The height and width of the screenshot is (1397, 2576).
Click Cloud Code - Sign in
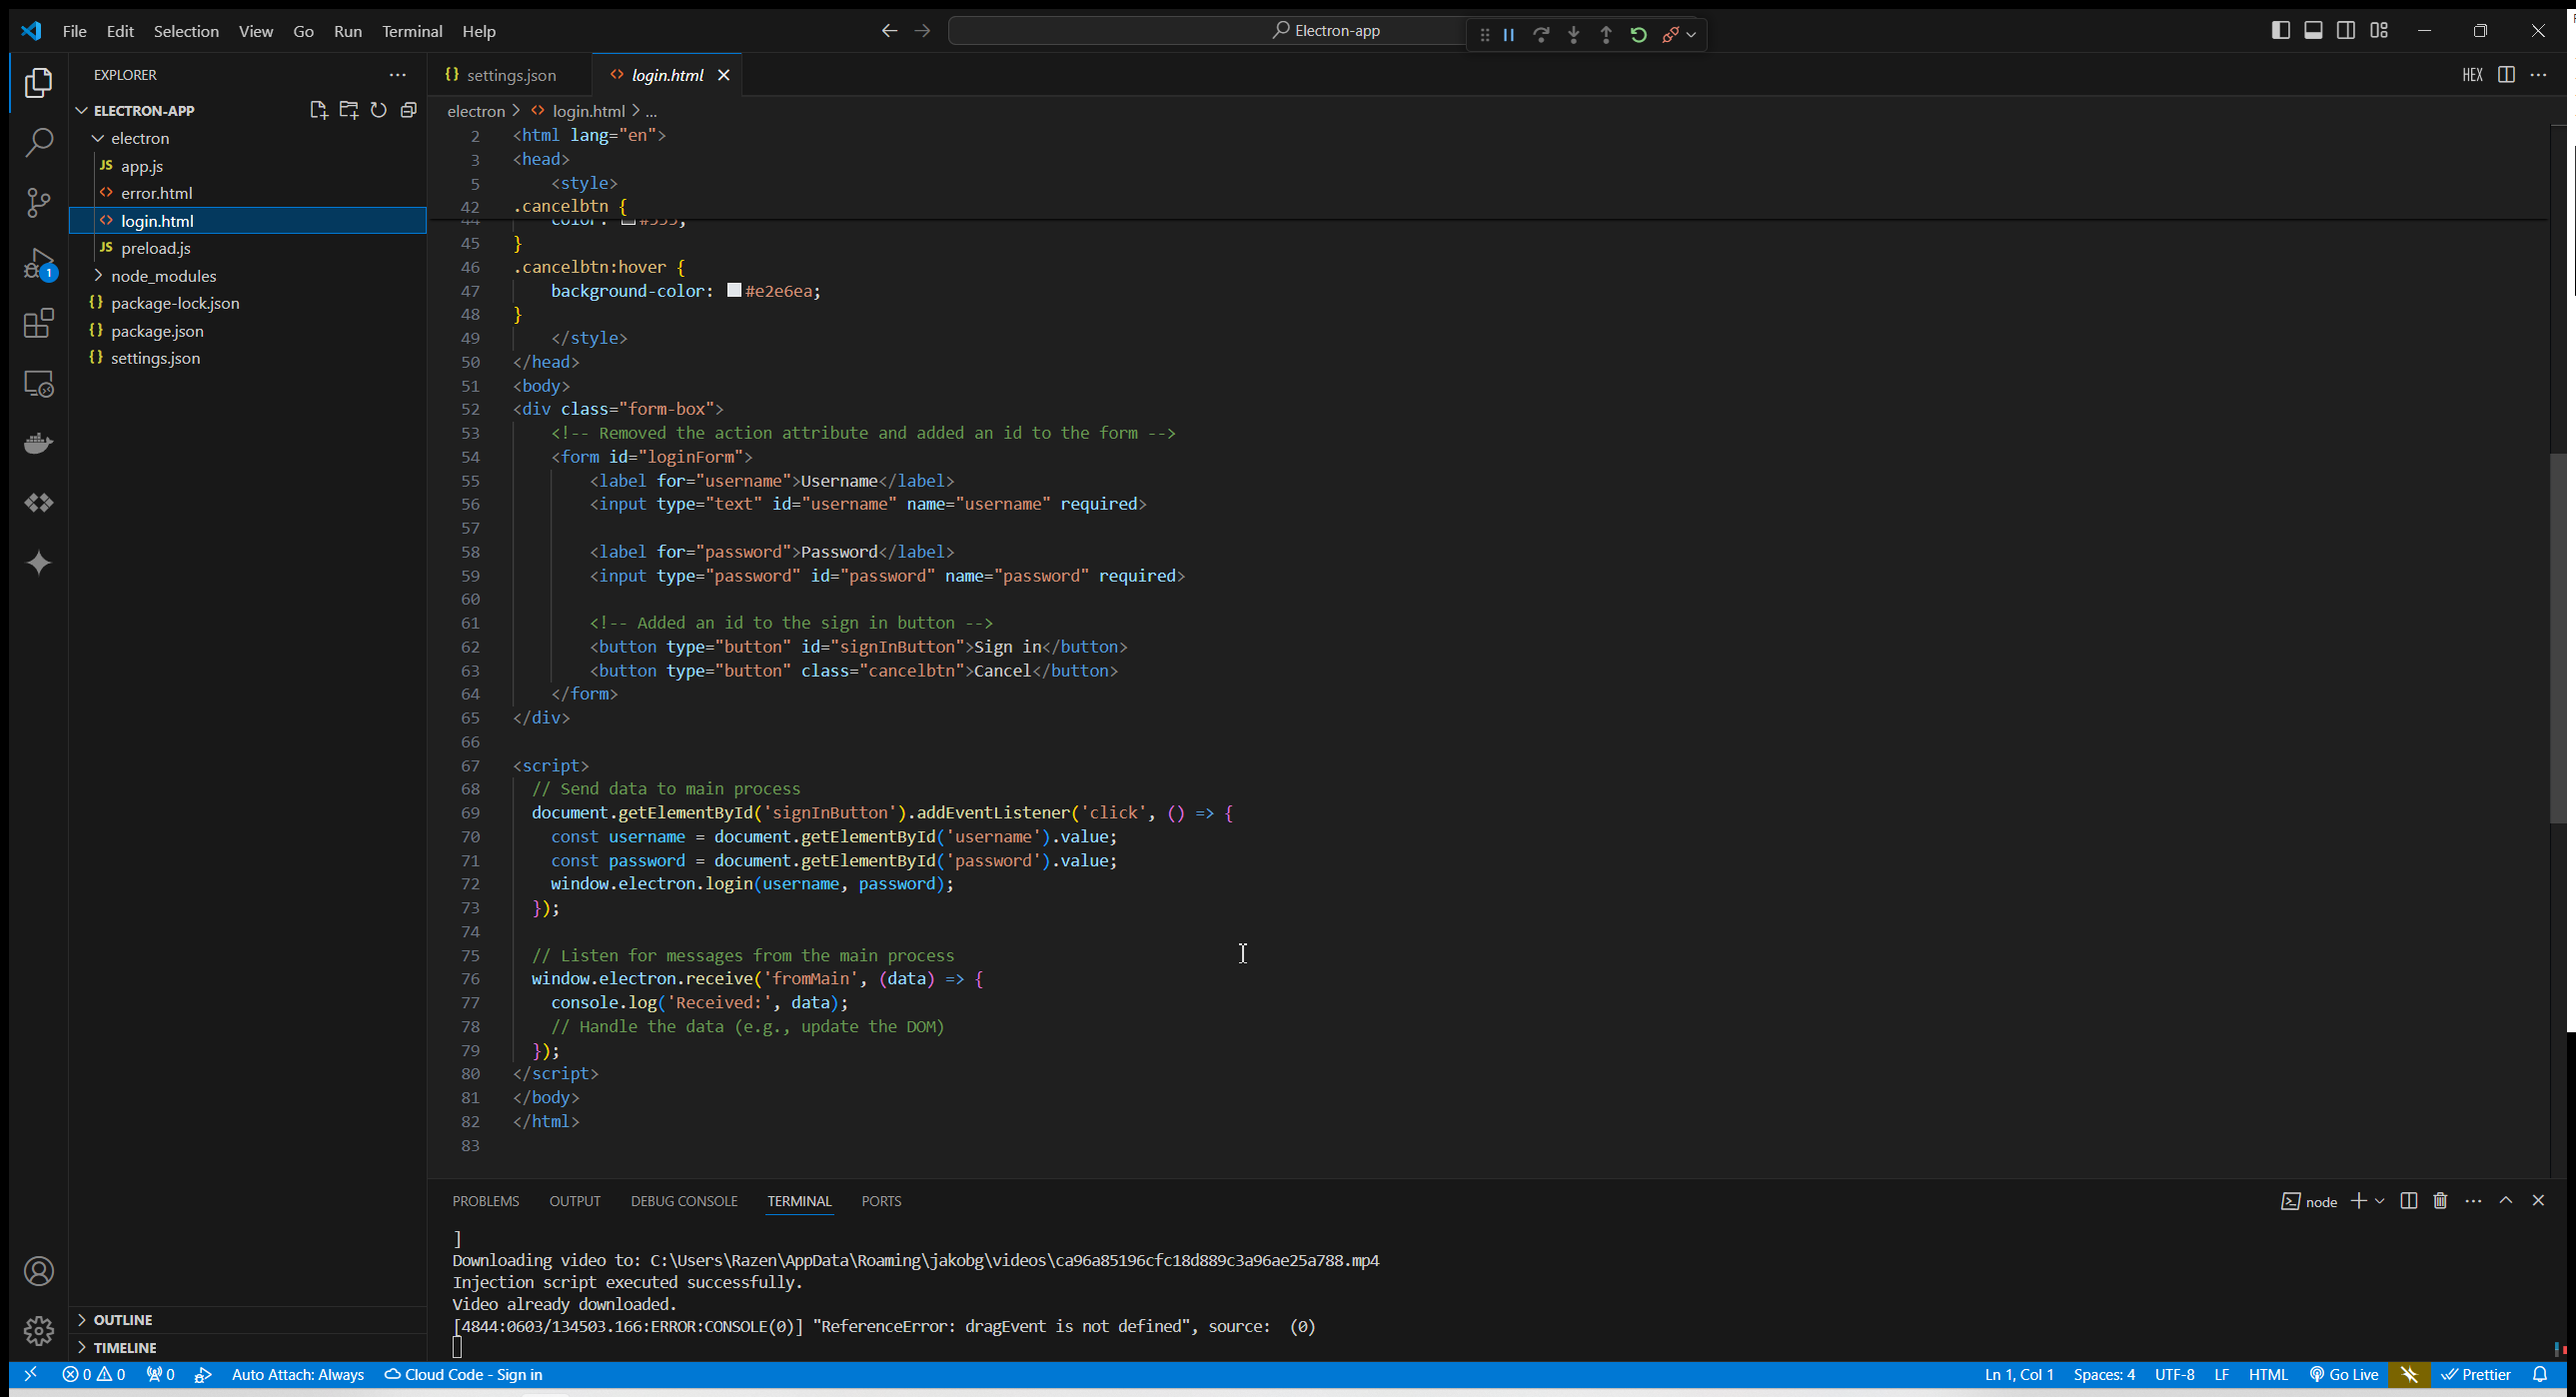pyautogui.click(x=464, y=1375)
